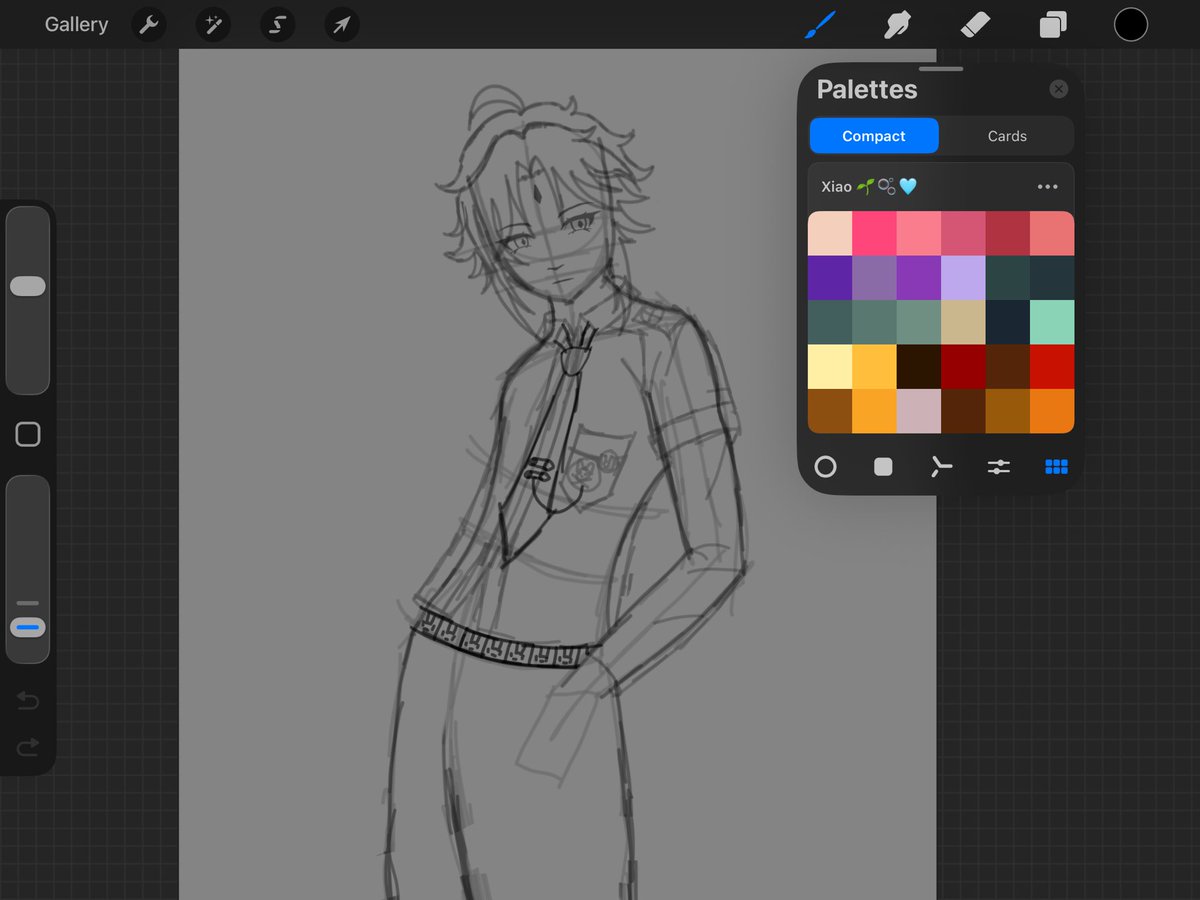Select the Eraser tool
The image size is (1200, 900).
[974, 25]
